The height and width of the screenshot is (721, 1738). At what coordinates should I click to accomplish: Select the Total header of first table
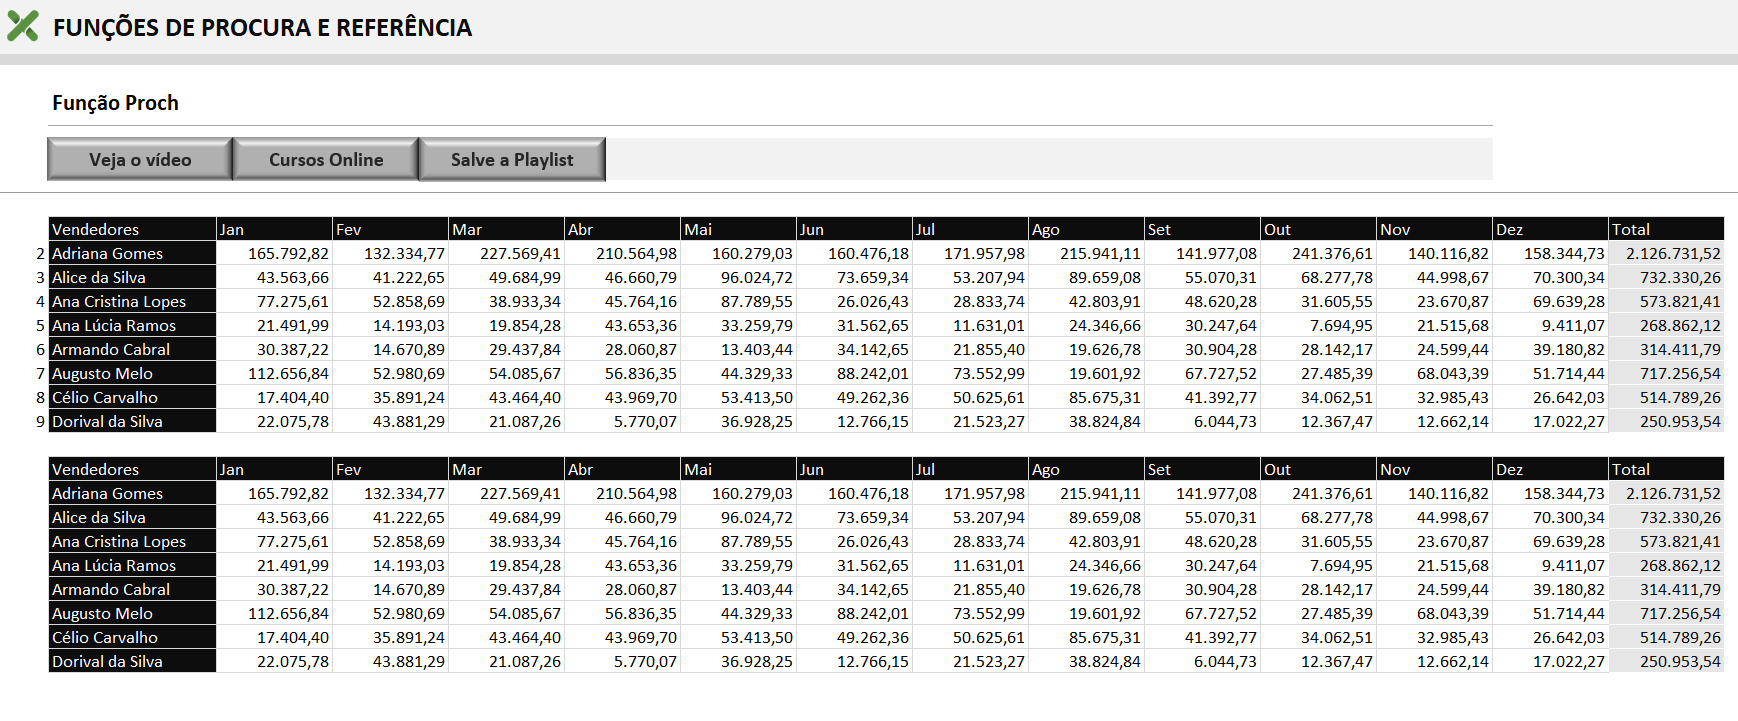pos(1666,229)
